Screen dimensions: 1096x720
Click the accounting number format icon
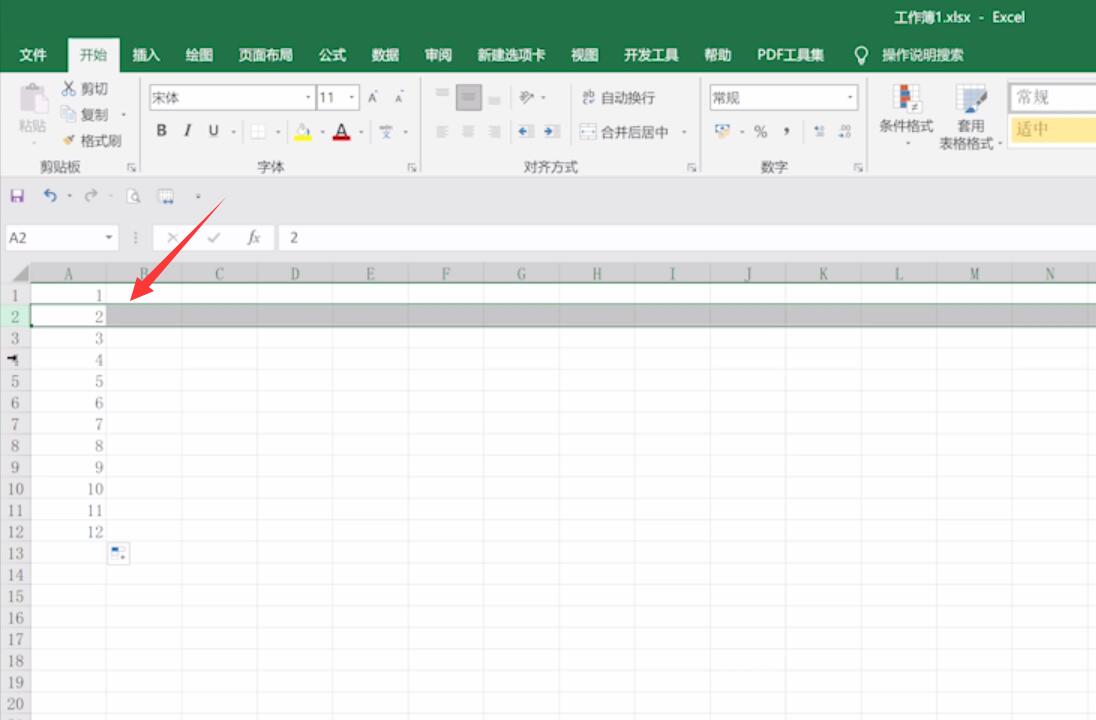(722, 131)
